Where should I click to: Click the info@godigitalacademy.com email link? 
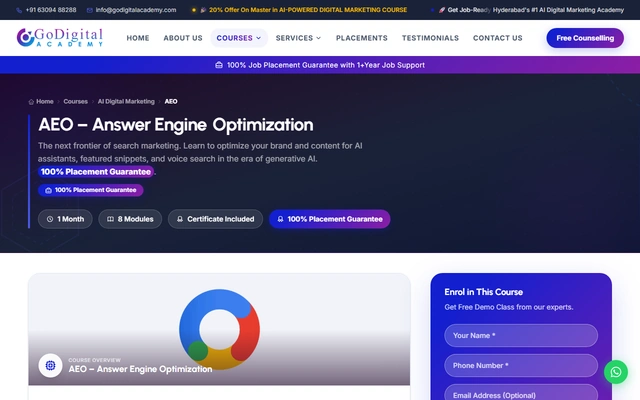coord(136,10)
